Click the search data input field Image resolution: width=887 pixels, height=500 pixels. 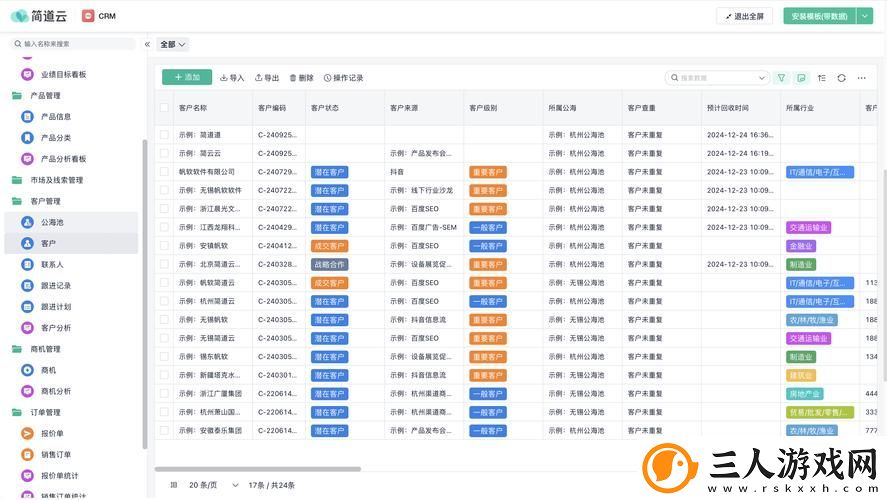point(716,78)
